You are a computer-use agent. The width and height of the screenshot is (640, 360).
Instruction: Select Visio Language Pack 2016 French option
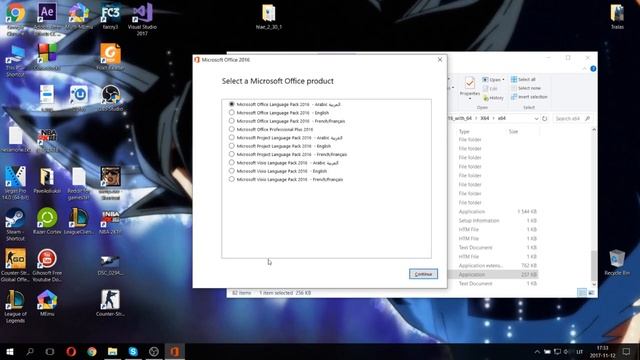click(x=286, y=180)
